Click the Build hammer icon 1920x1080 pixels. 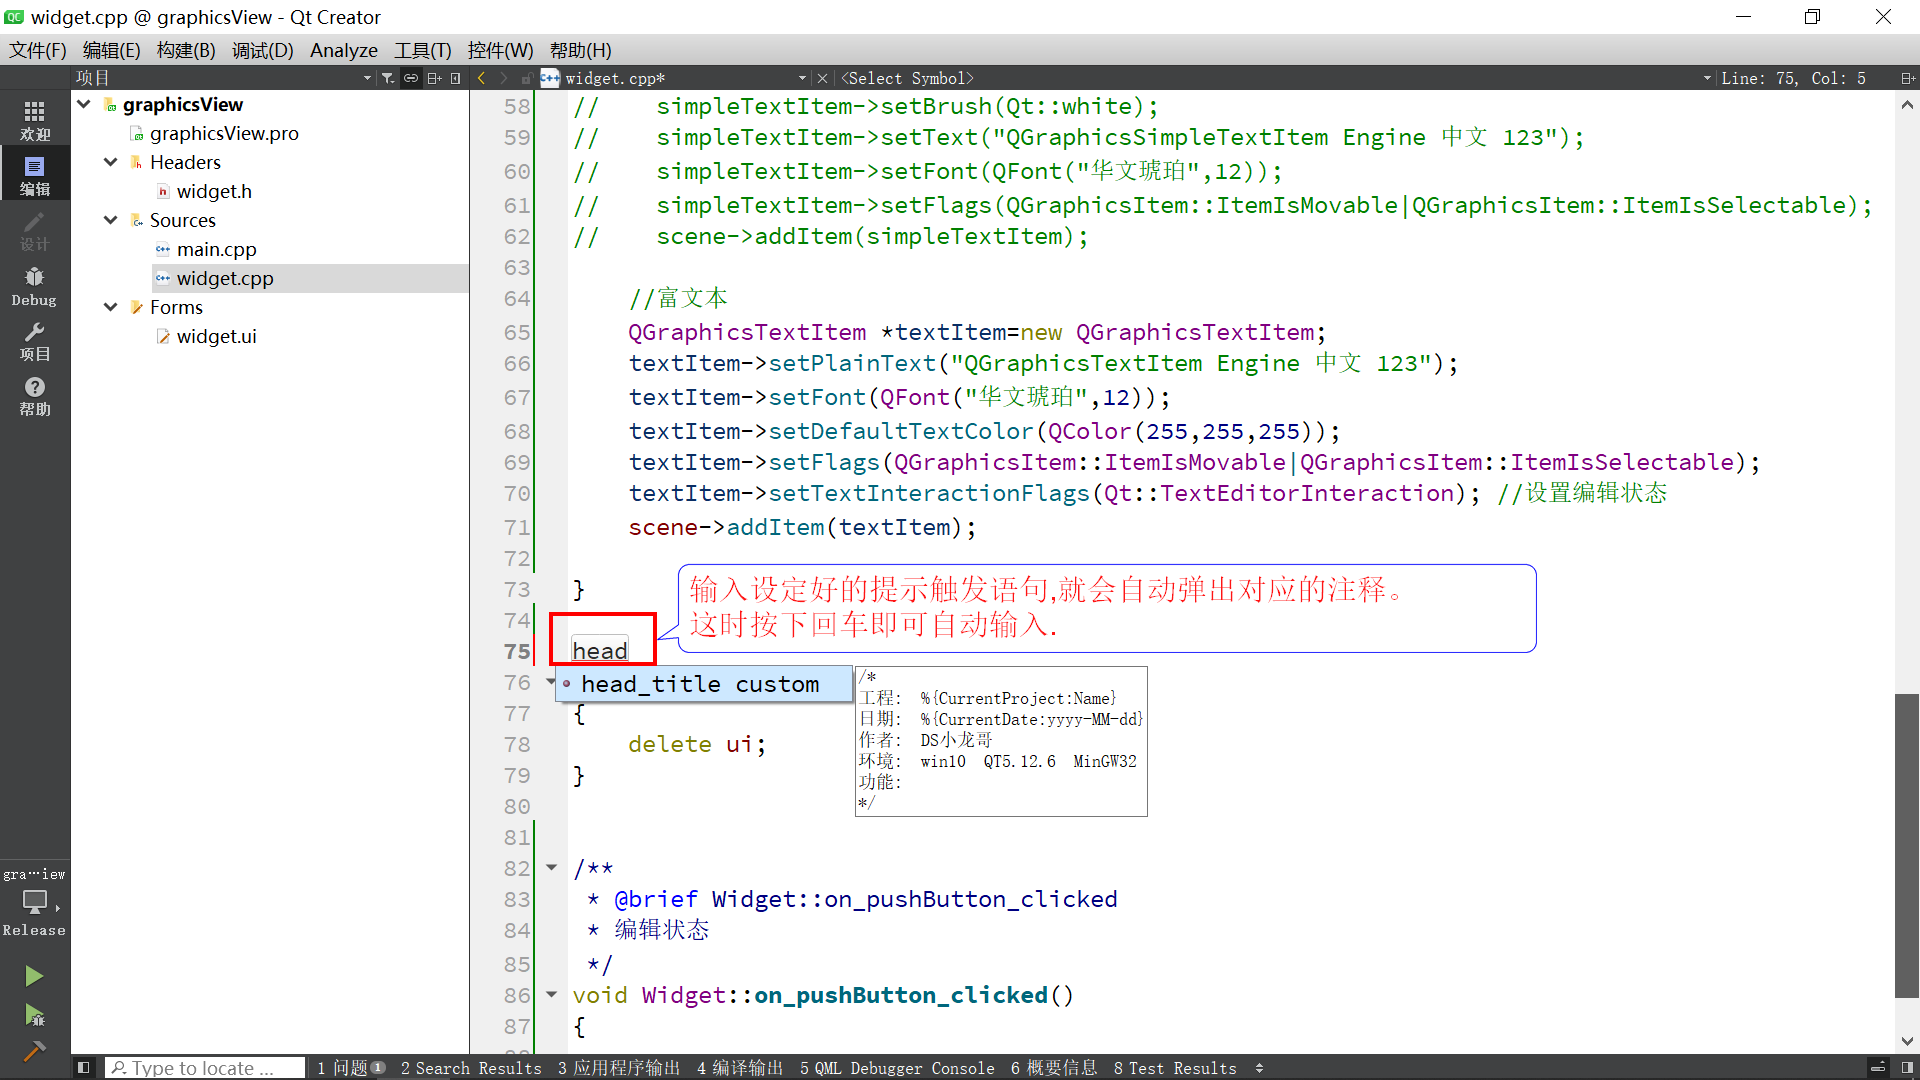[x=34, y=1051]
